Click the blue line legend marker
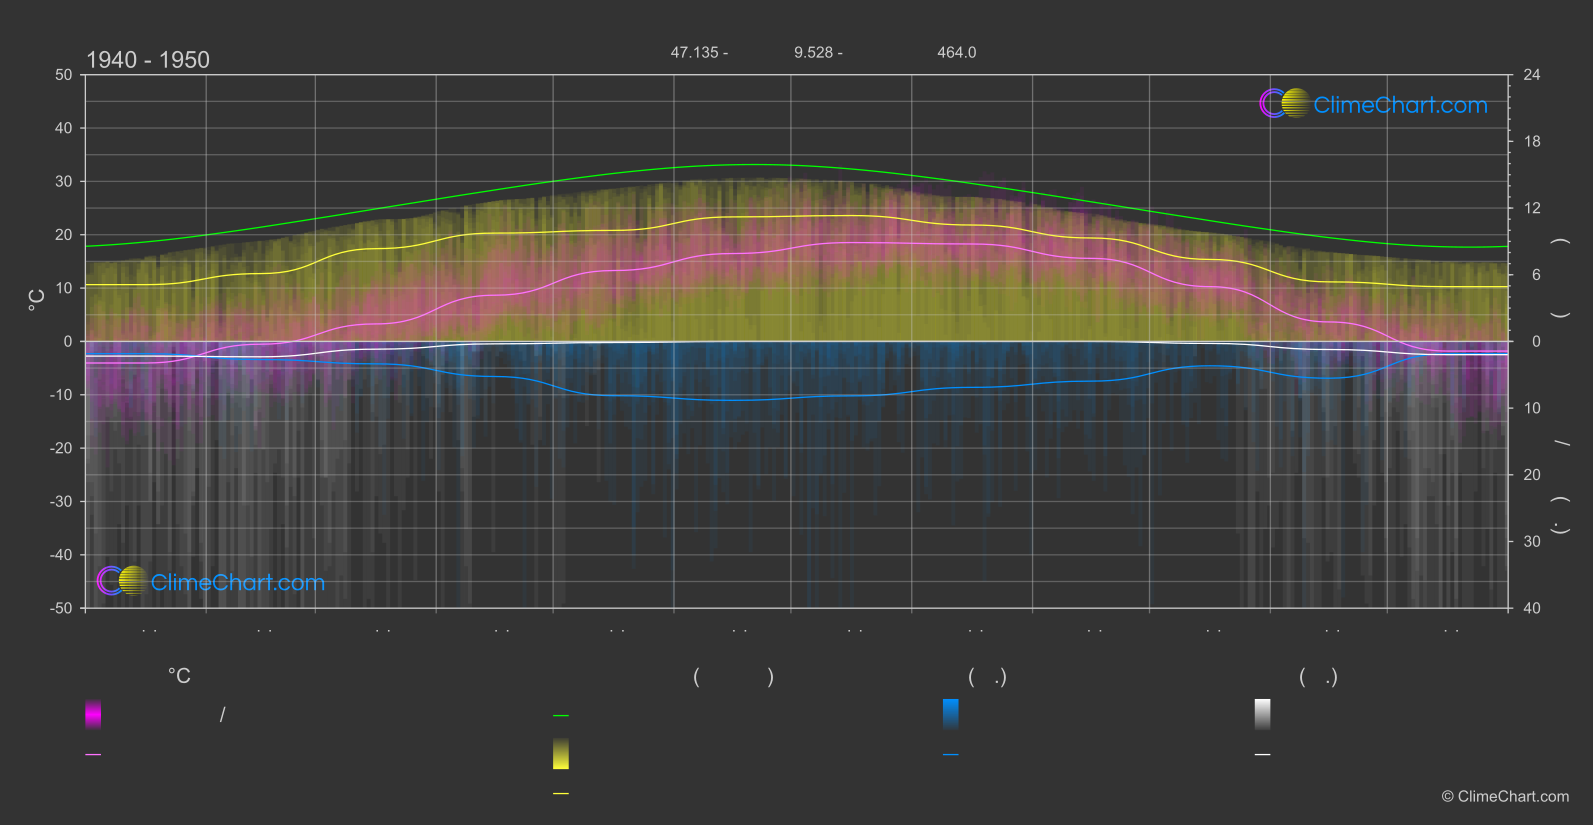This screenshot has width=1593, height=825. [951, 755]
